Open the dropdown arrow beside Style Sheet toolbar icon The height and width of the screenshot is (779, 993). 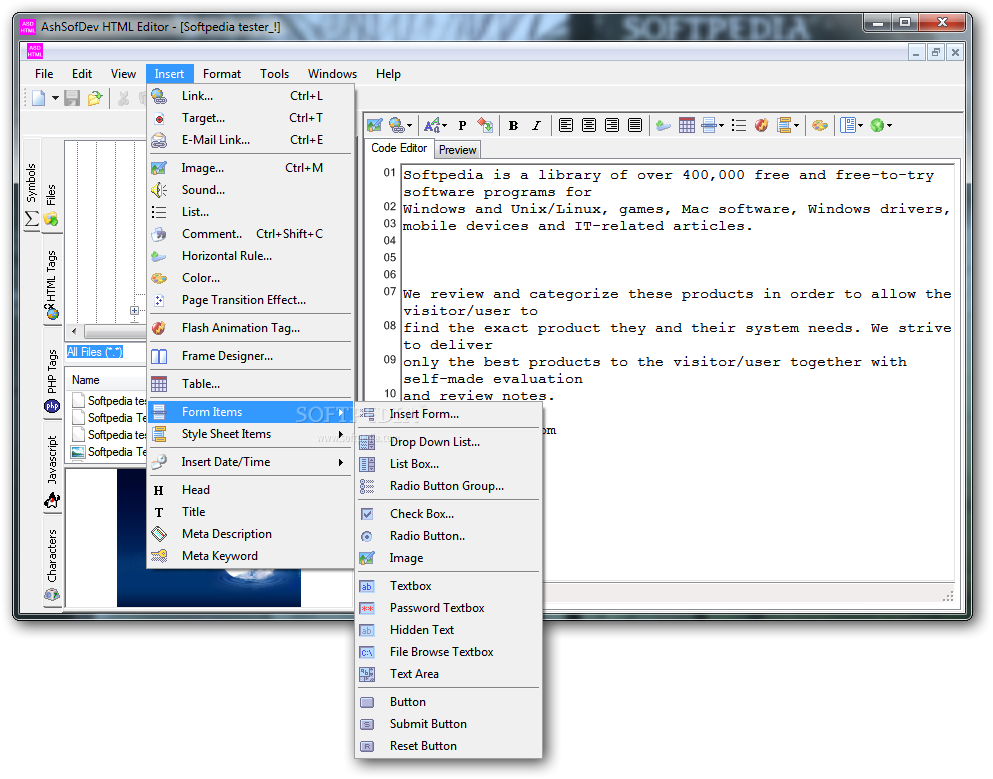(x=797, y=125)
